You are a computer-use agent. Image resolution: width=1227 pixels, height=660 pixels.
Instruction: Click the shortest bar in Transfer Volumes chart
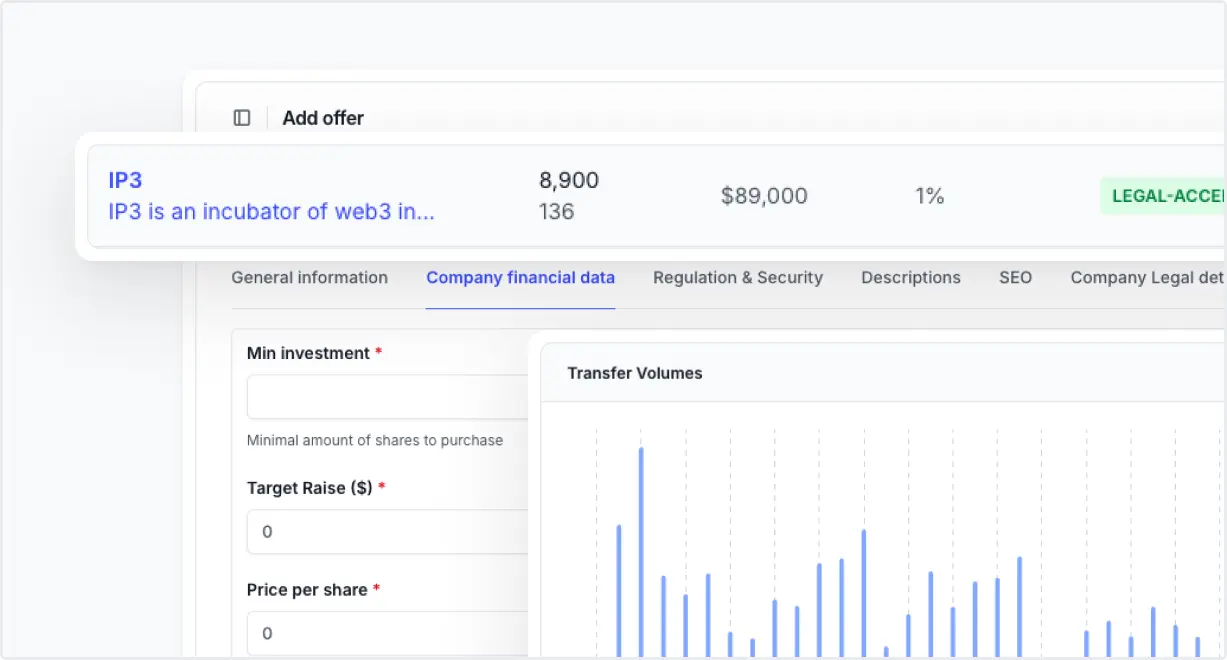tap(886, 652)
